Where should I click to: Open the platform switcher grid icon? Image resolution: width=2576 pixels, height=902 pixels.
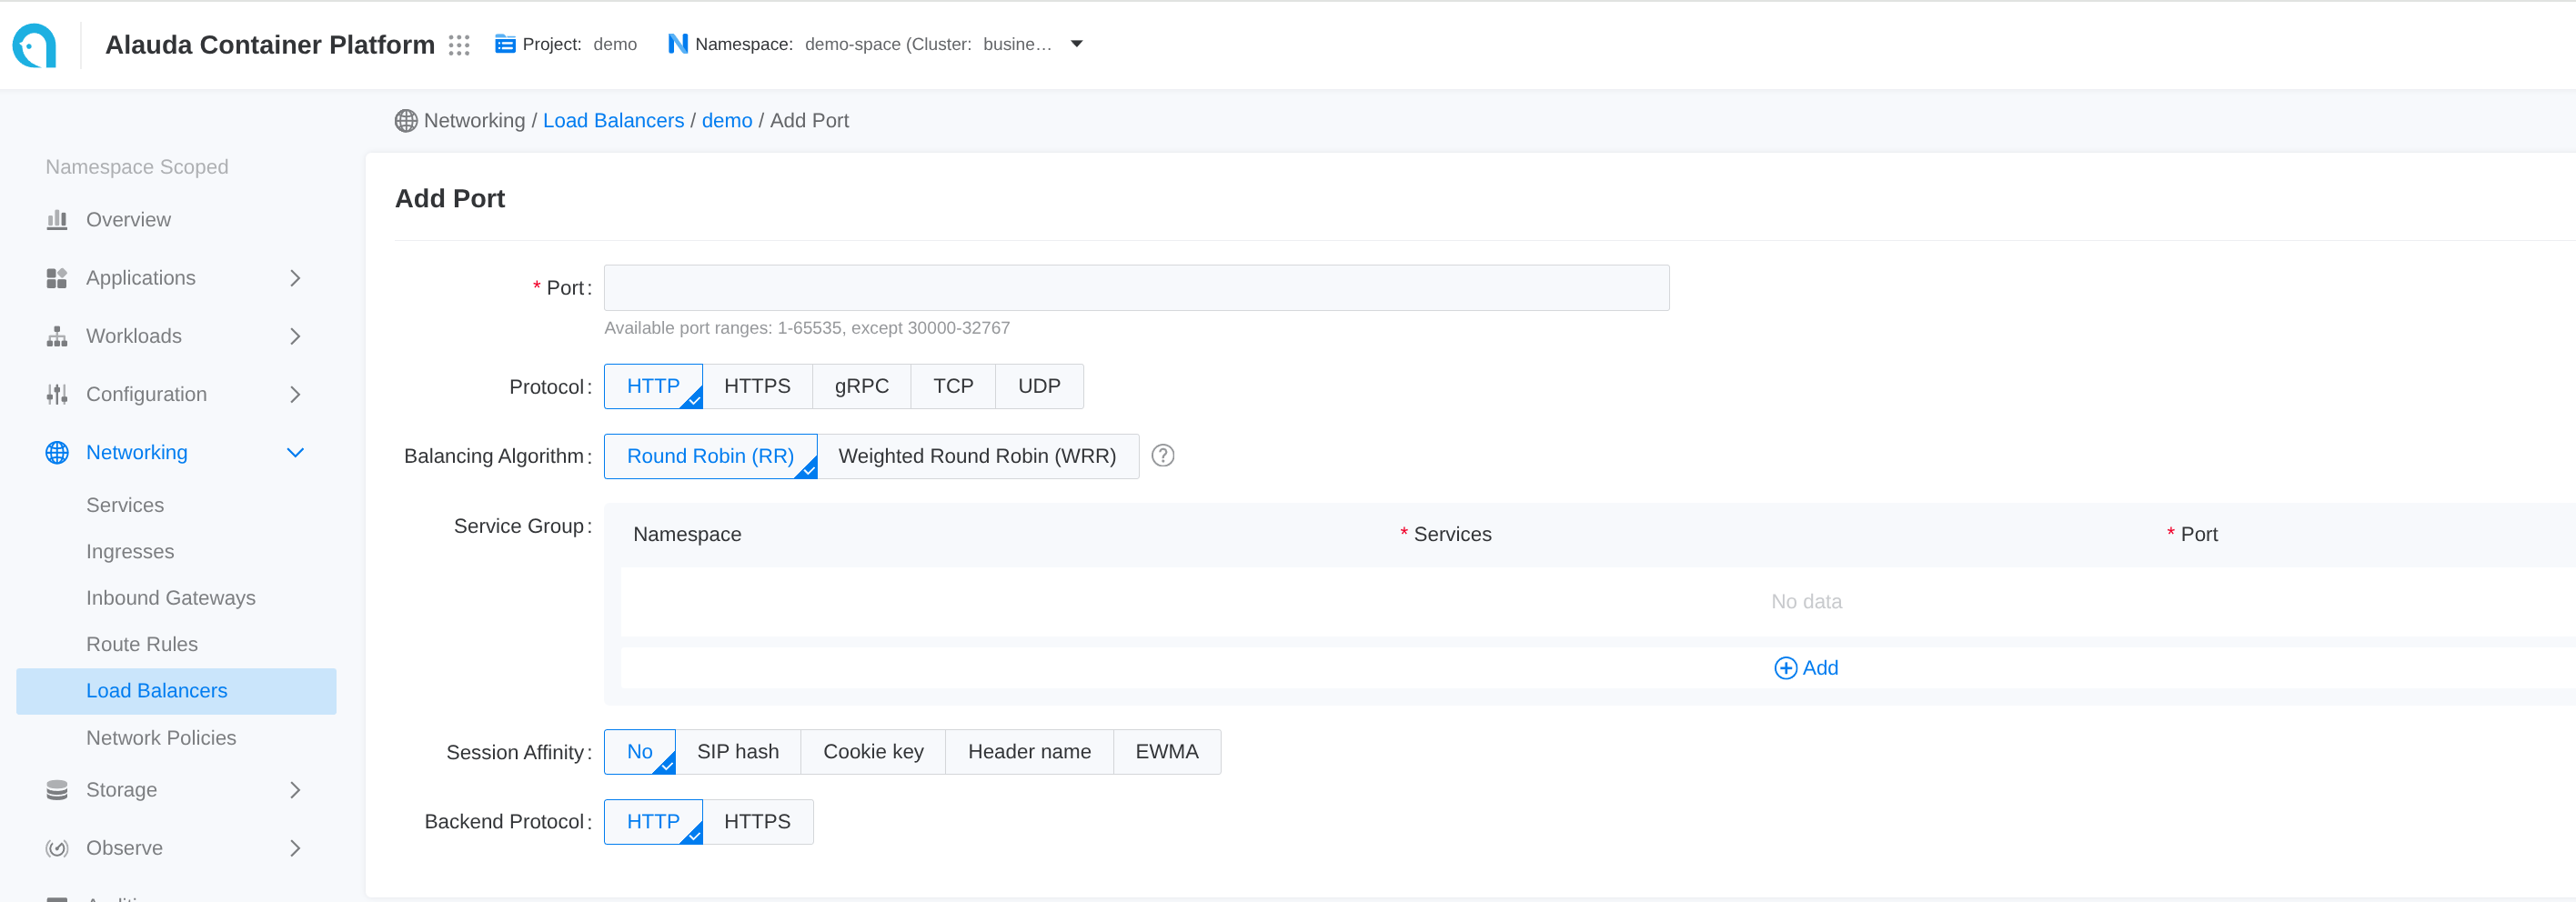(459, 45)
